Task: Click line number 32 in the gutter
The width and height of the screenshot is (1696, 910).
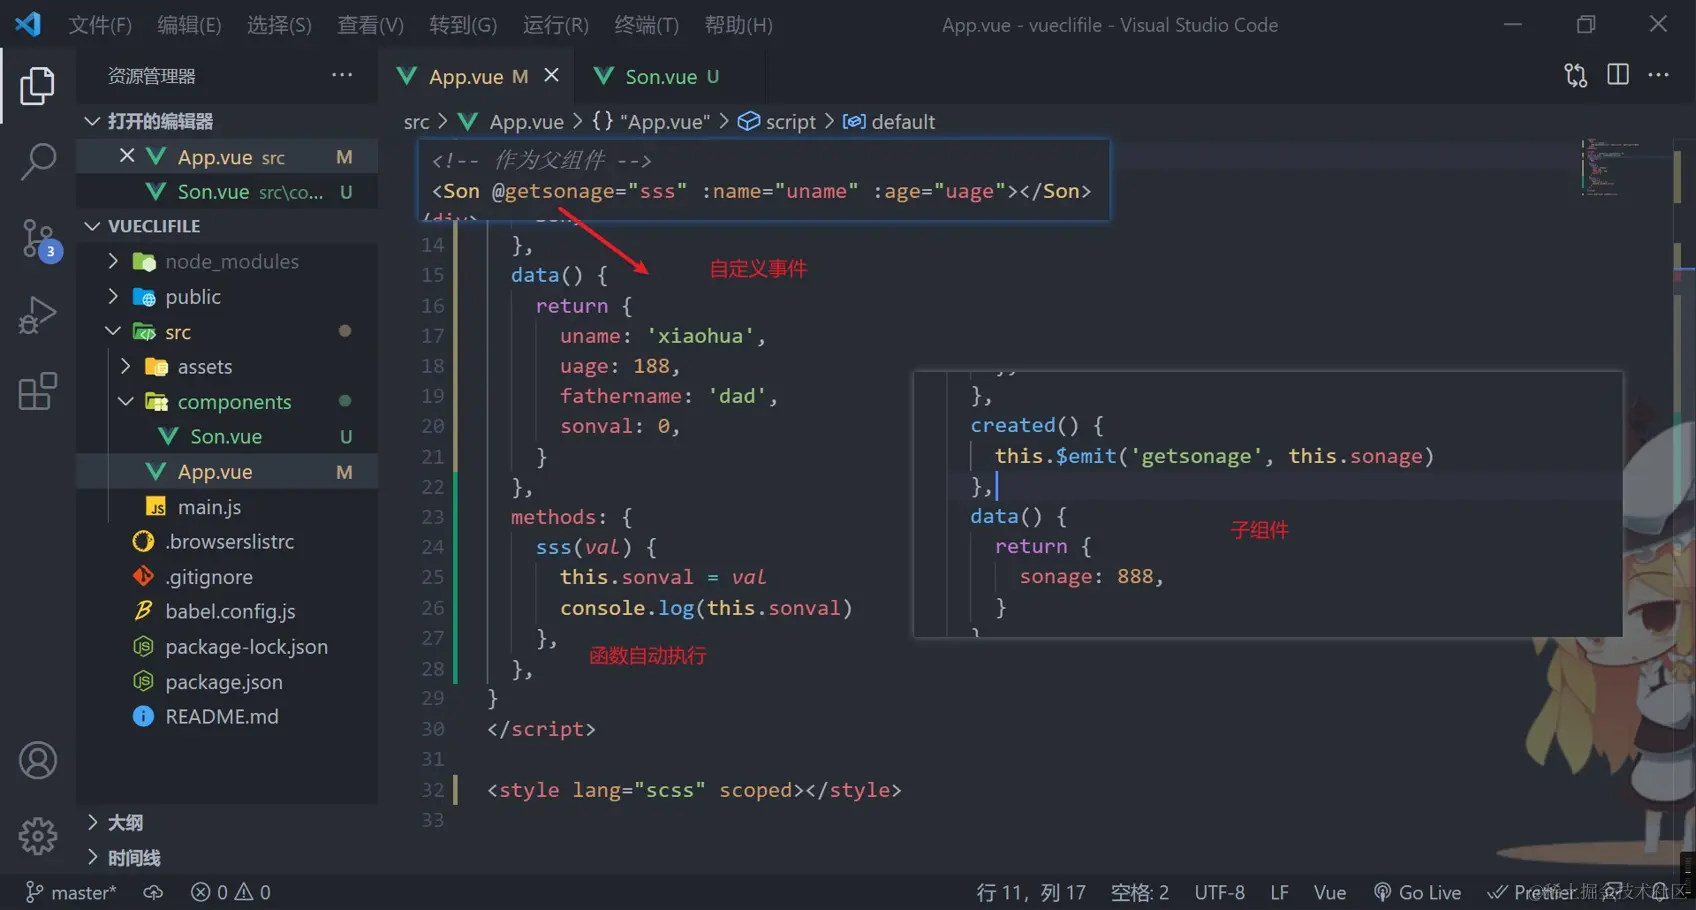Action: tap(432, 790)
